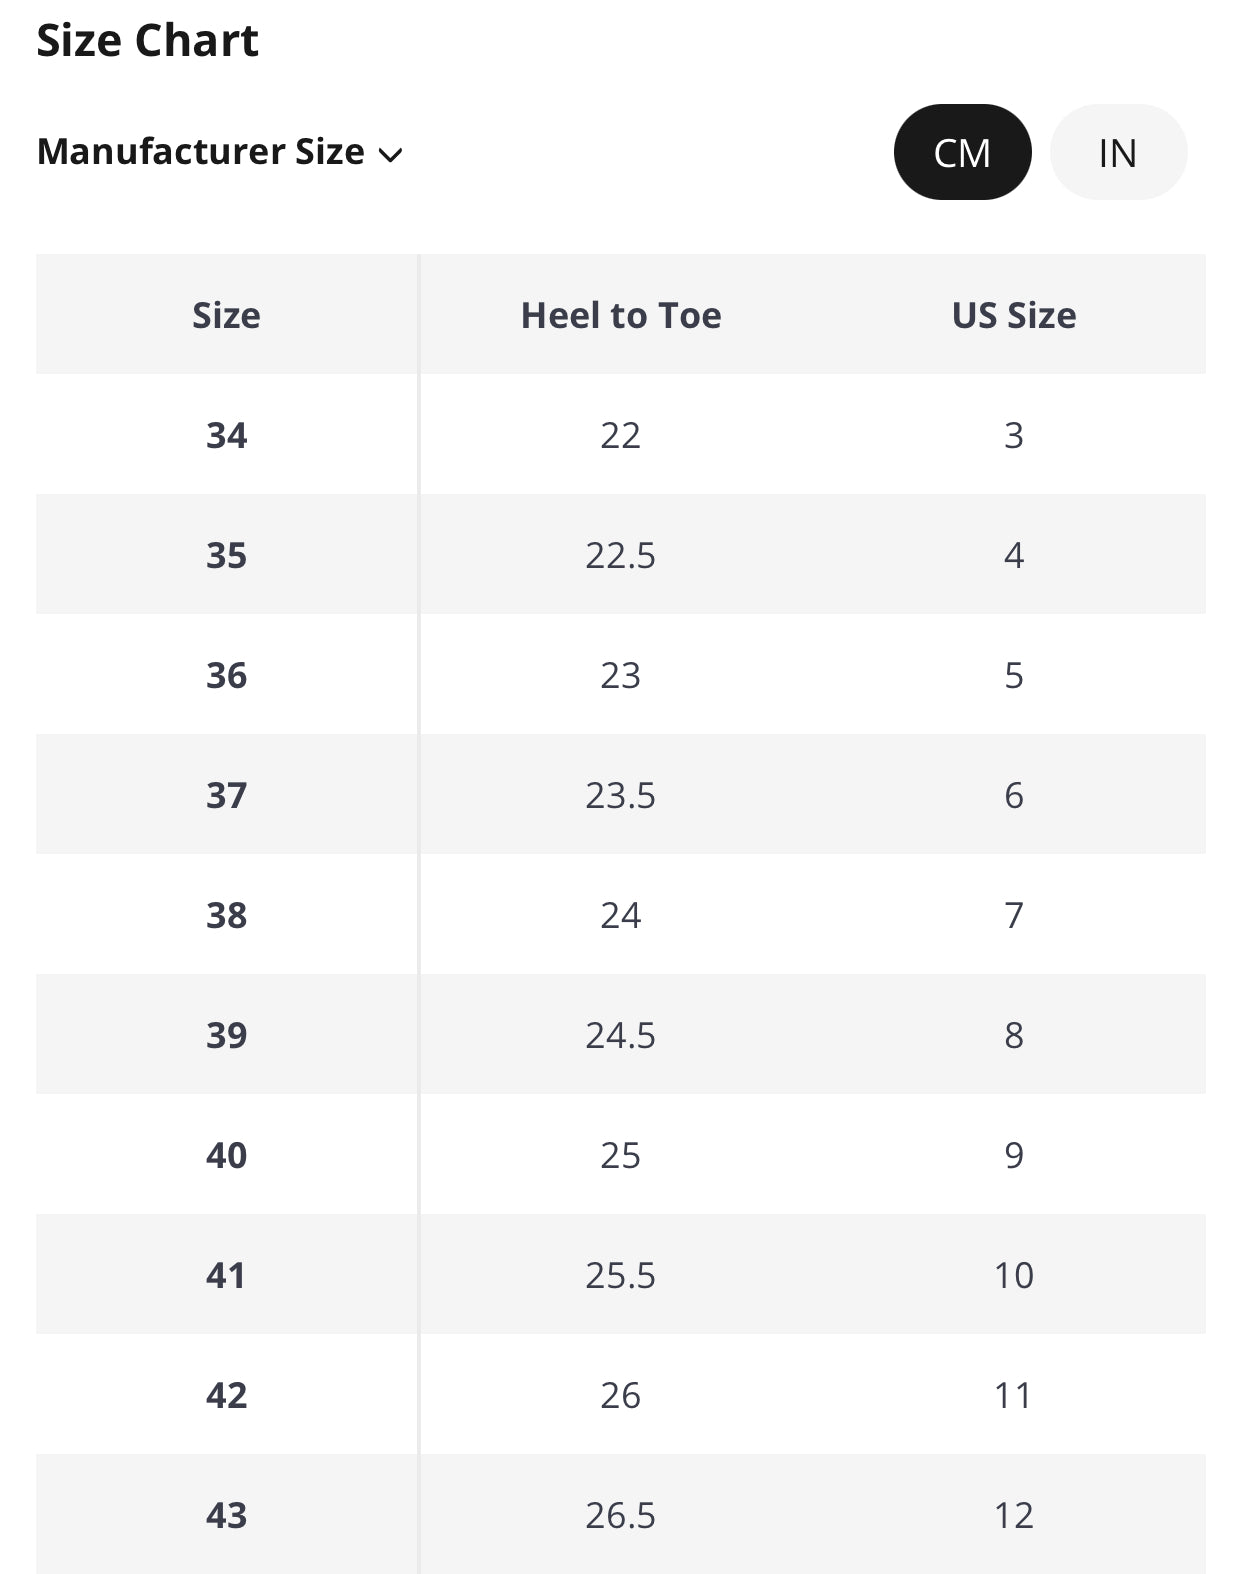Select the CM unit toggle
Screen dimensions: 1242x1574
click(962, 153)
